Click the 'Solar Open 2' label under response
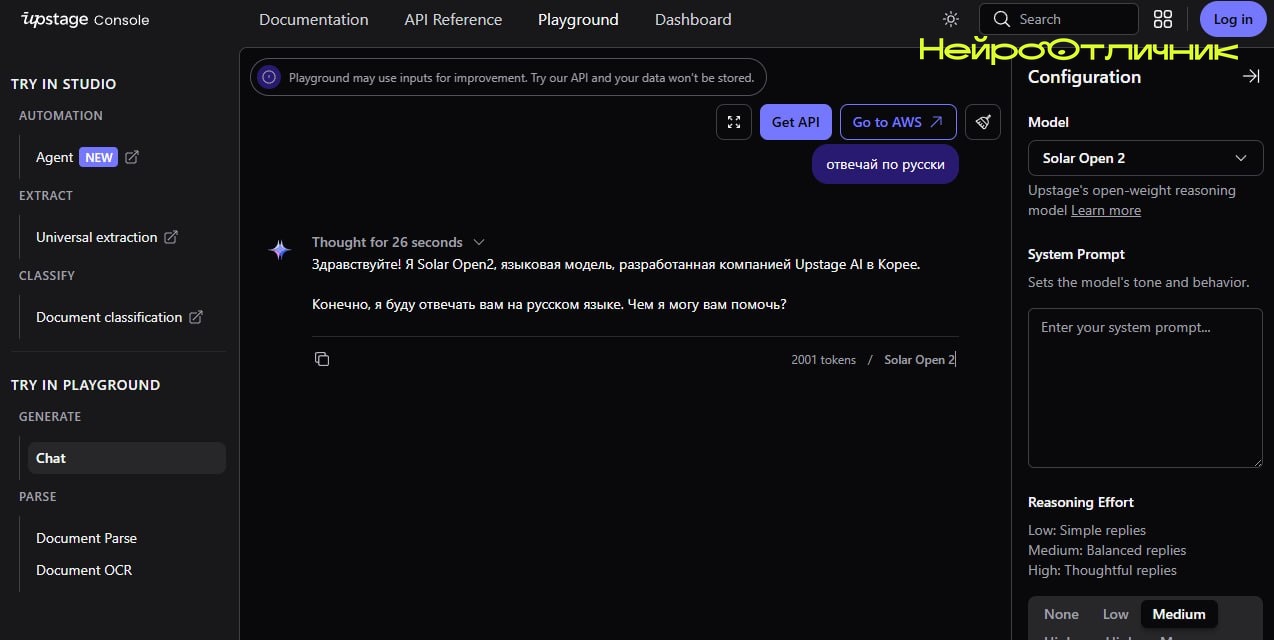 point(920,360)
